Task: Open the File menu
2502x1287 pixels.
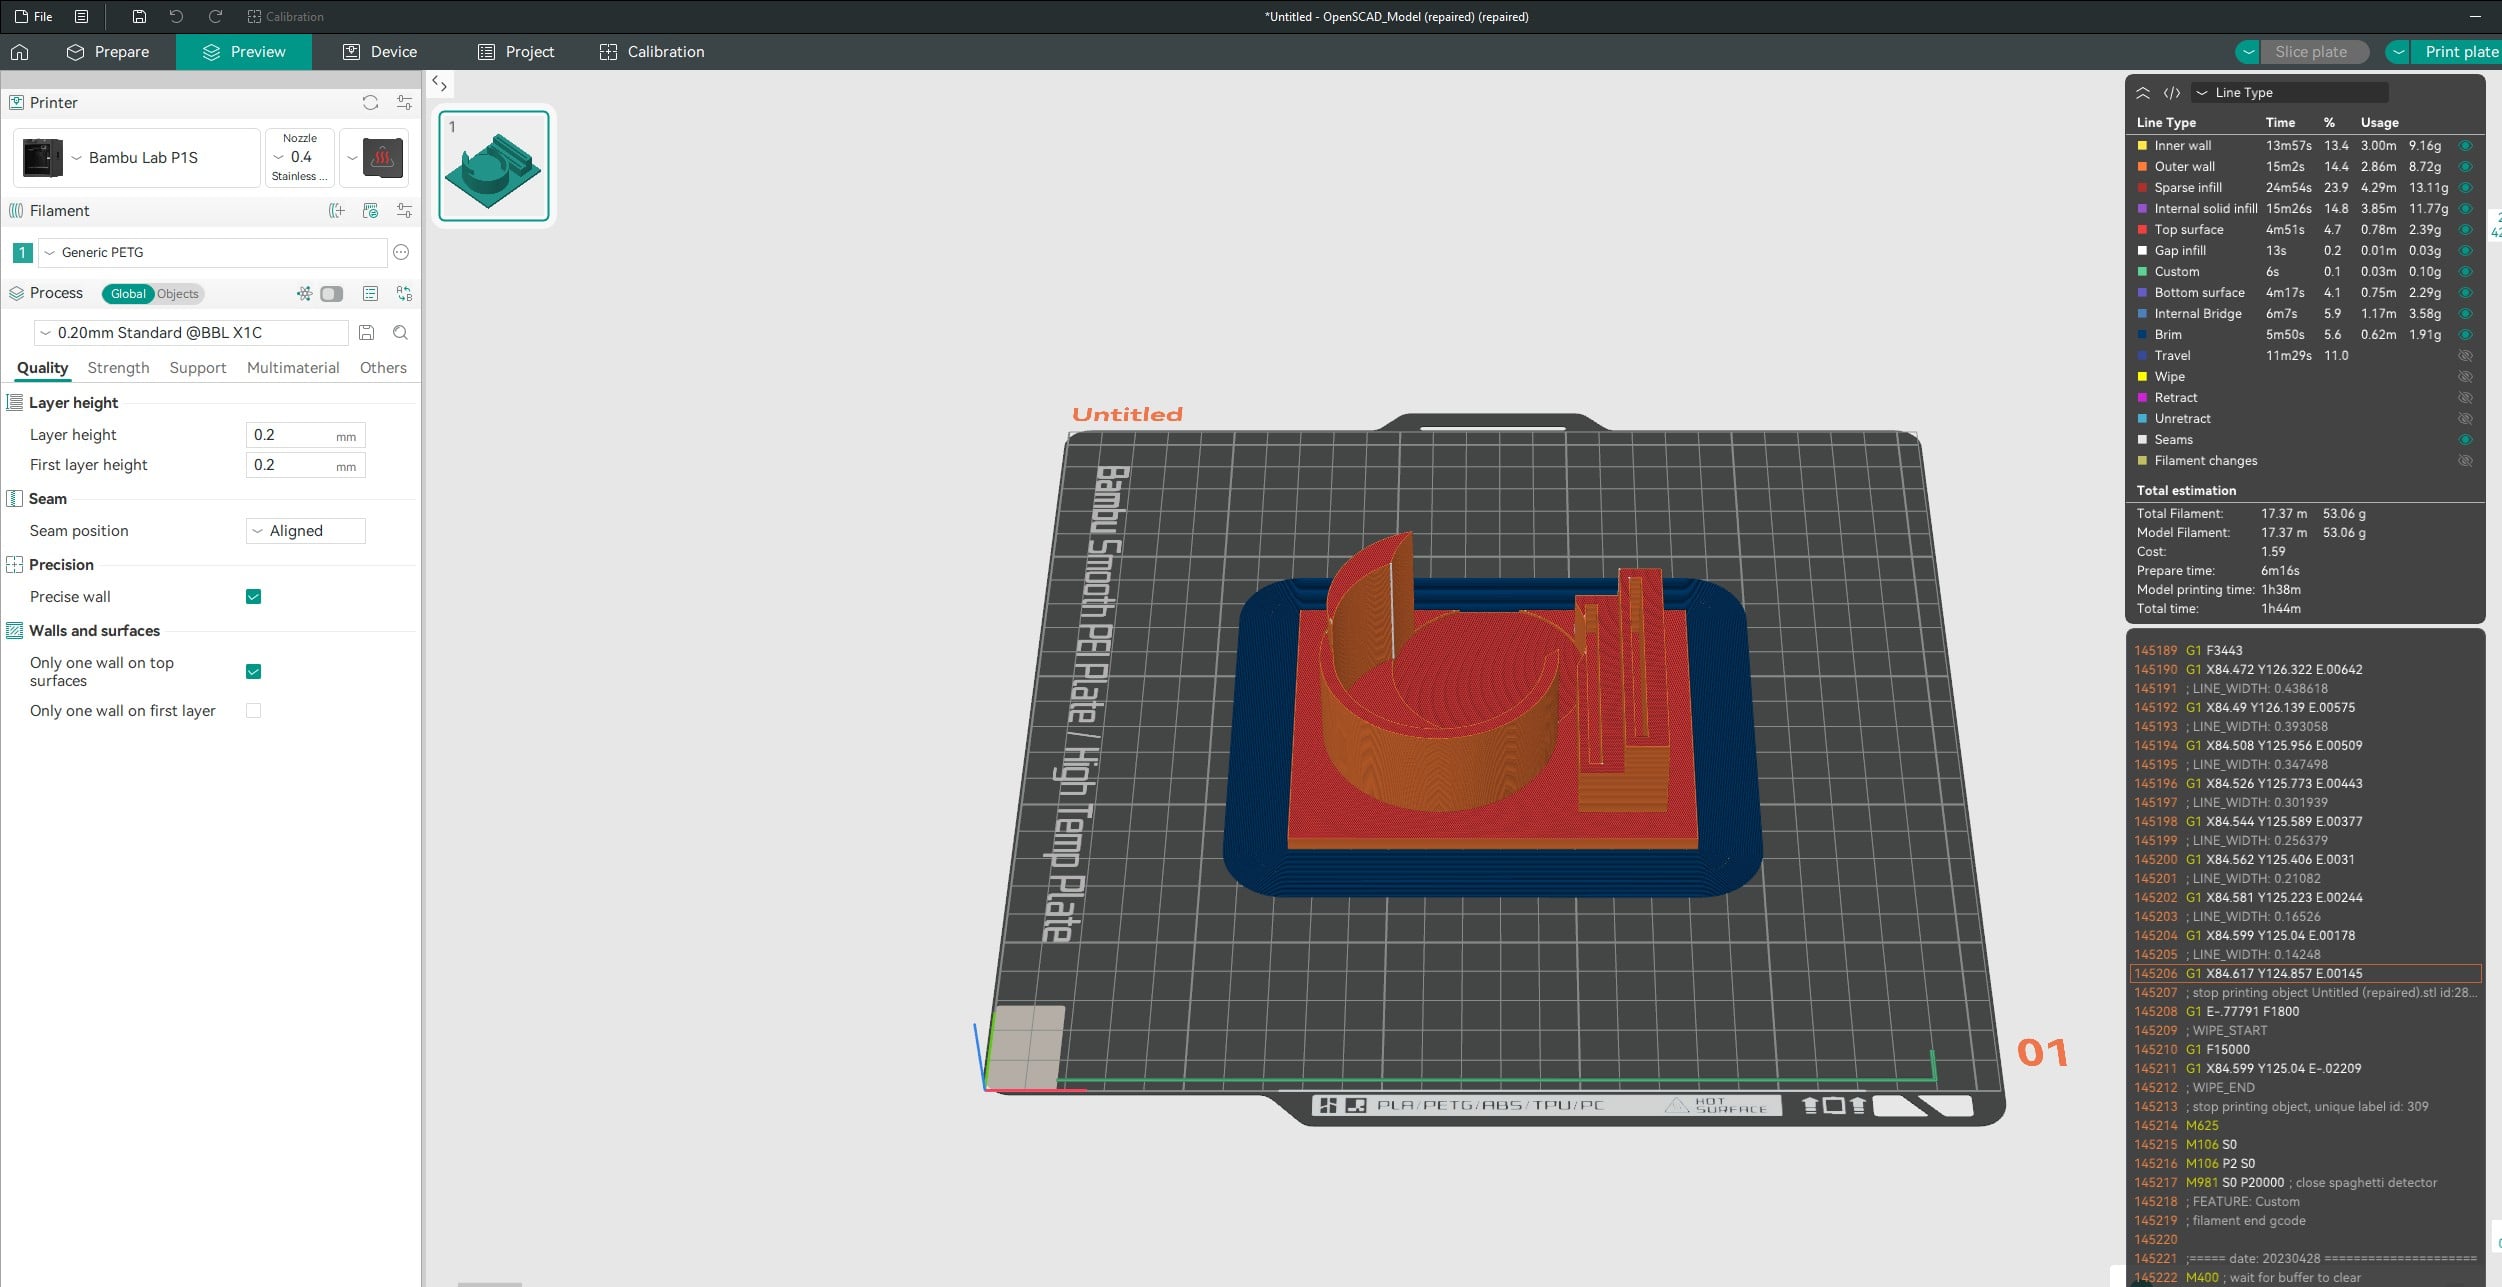Action: 33,16
